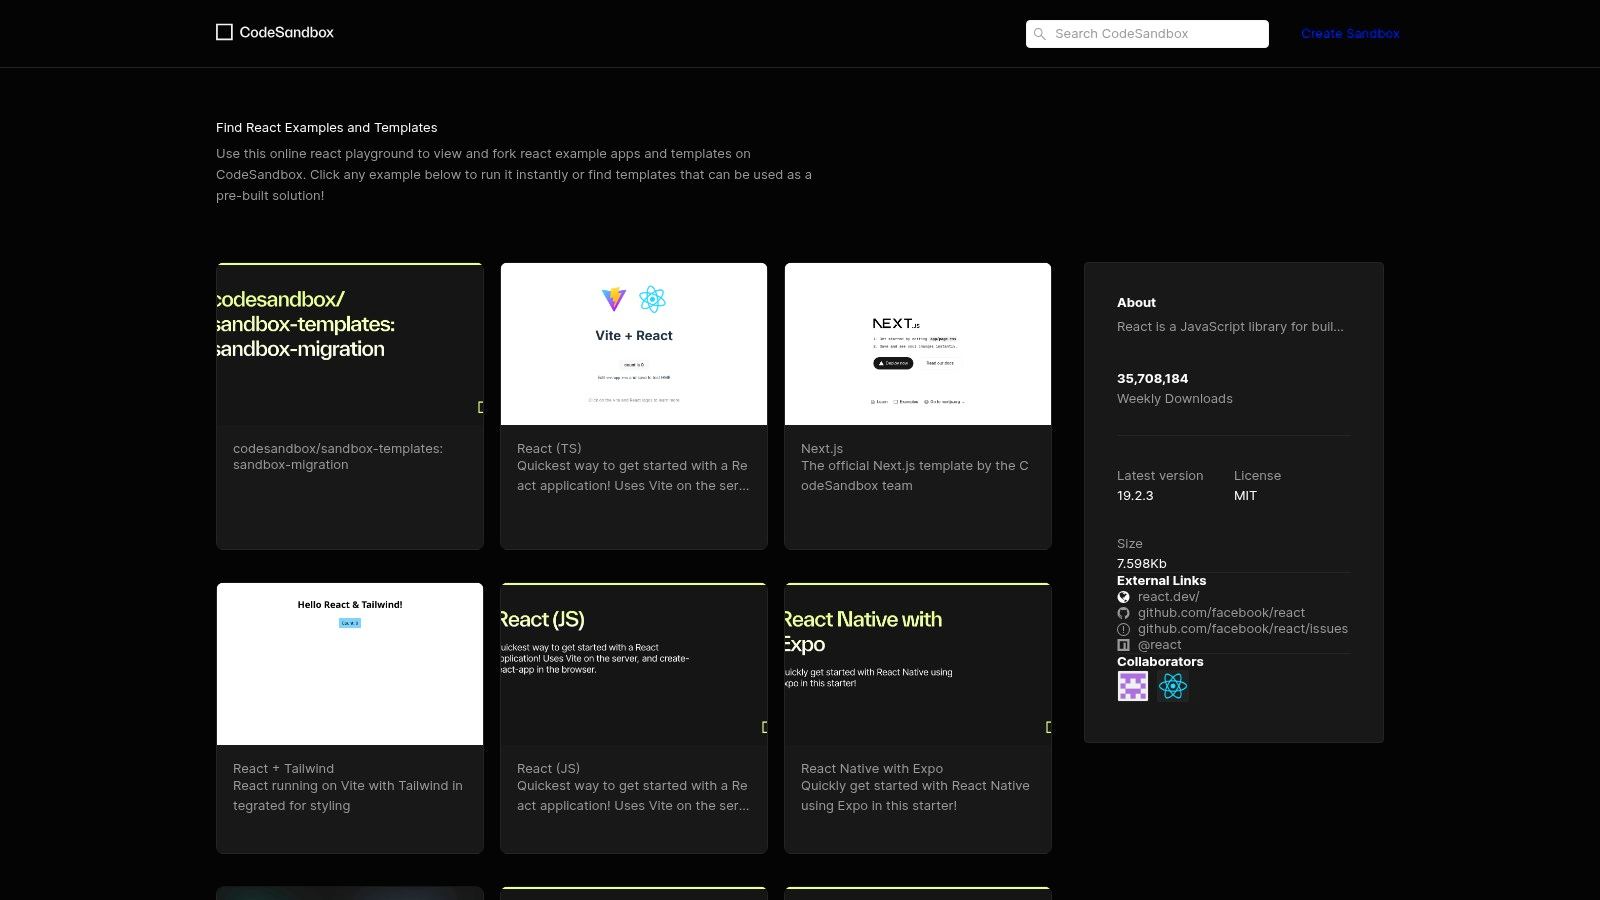
Task: Open the react.dev/ external link
Action: [x=1167, y=596]
